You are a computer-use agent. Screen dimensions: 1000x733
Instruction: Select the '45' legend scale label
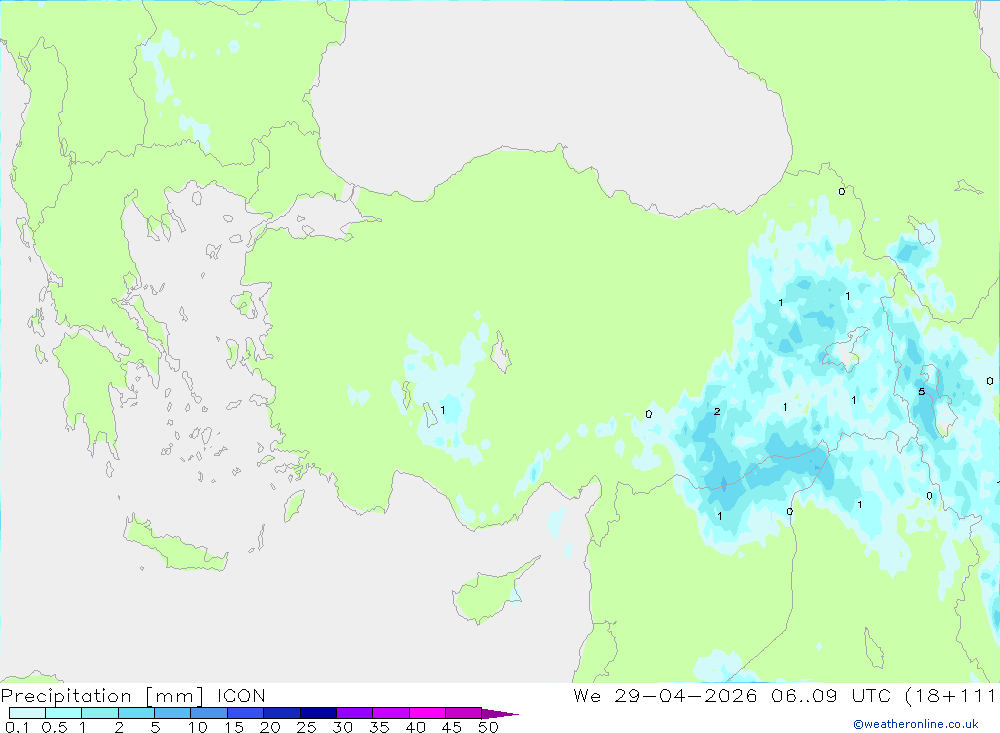point(452,727)
